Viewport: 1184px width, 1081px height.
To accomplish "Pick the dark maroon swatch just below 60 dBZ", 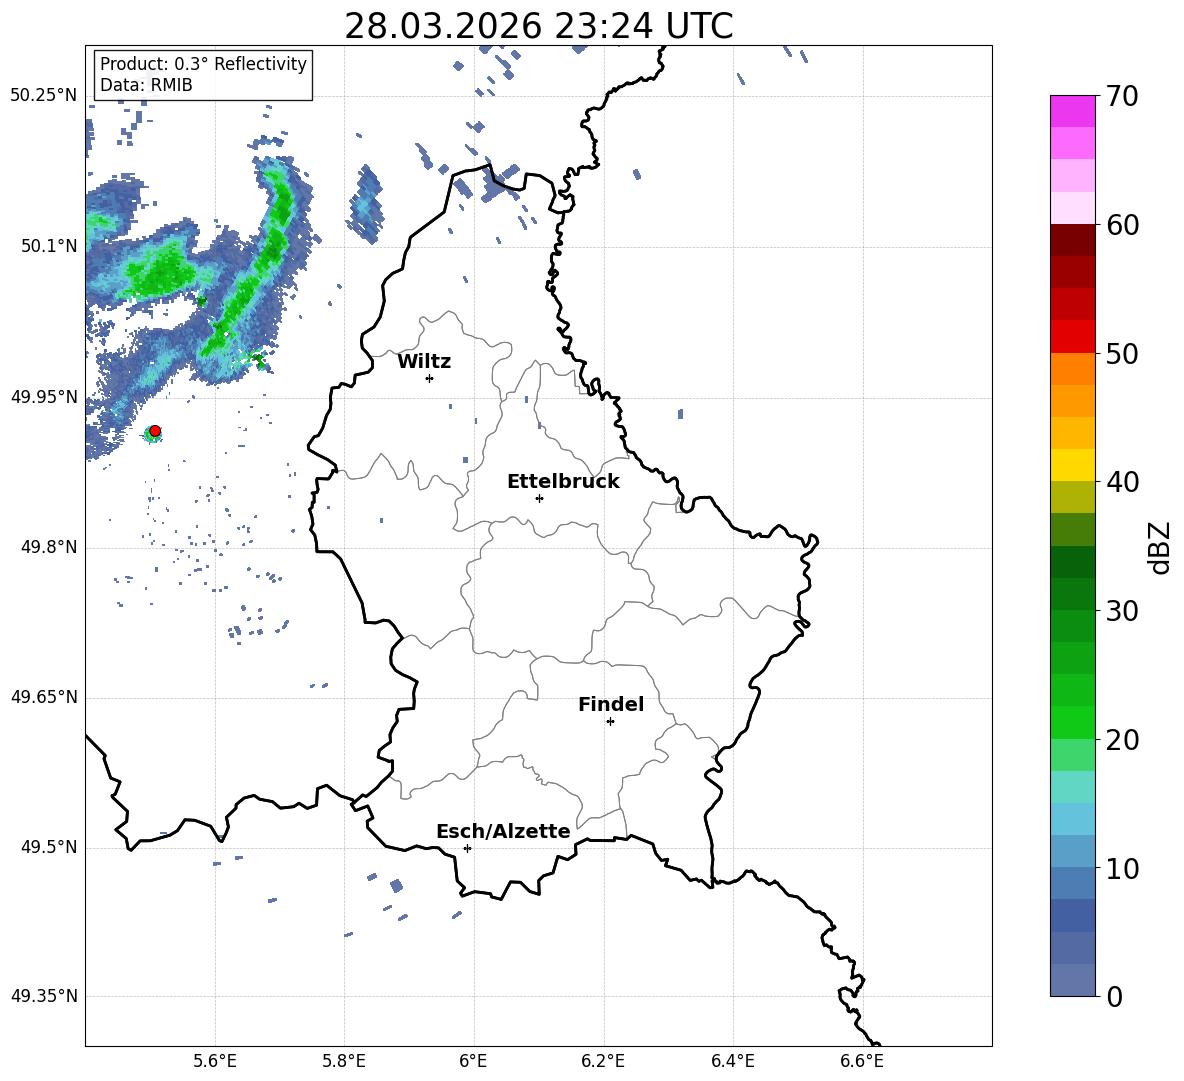I will point(1072,240).
